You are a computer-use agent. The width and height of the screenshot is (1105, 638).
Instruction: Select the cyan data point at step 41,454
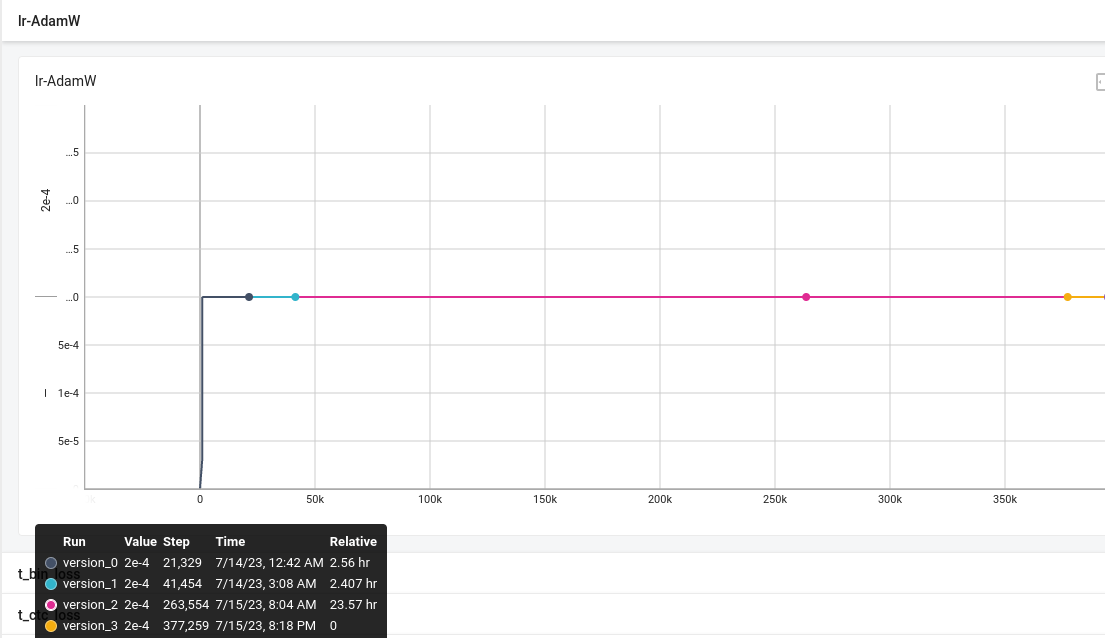click(295, 296)
